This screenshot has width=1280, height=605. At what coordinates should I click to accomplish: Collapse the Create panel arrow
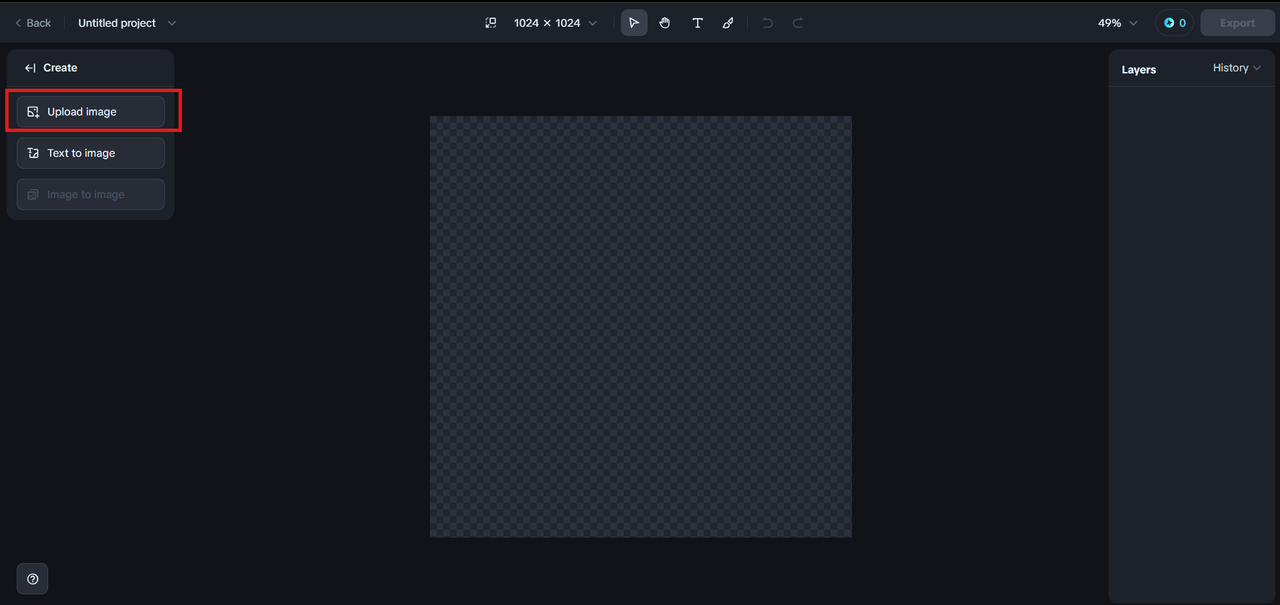click(x=30, y=68)
